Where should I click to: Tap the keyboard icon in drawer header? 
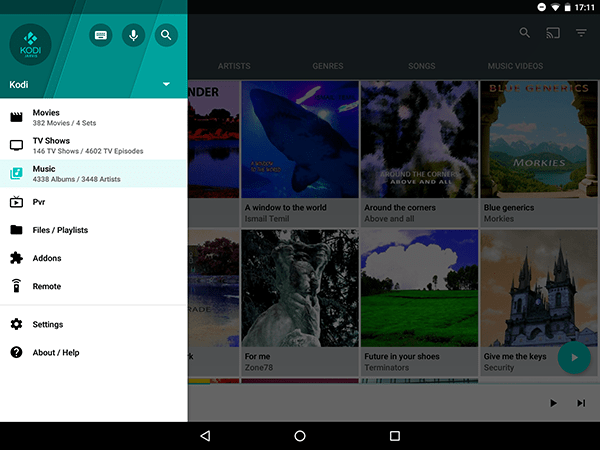tap(101, 35)
